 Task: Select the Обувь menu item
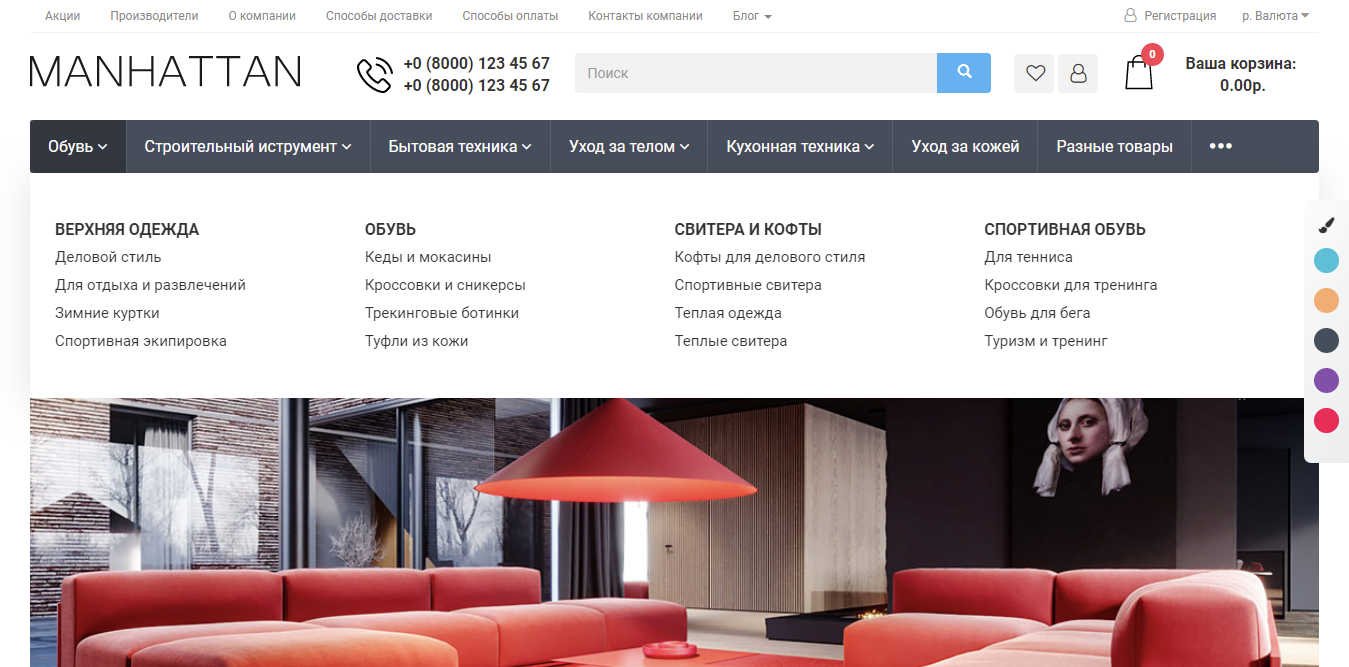click(71, 146)
